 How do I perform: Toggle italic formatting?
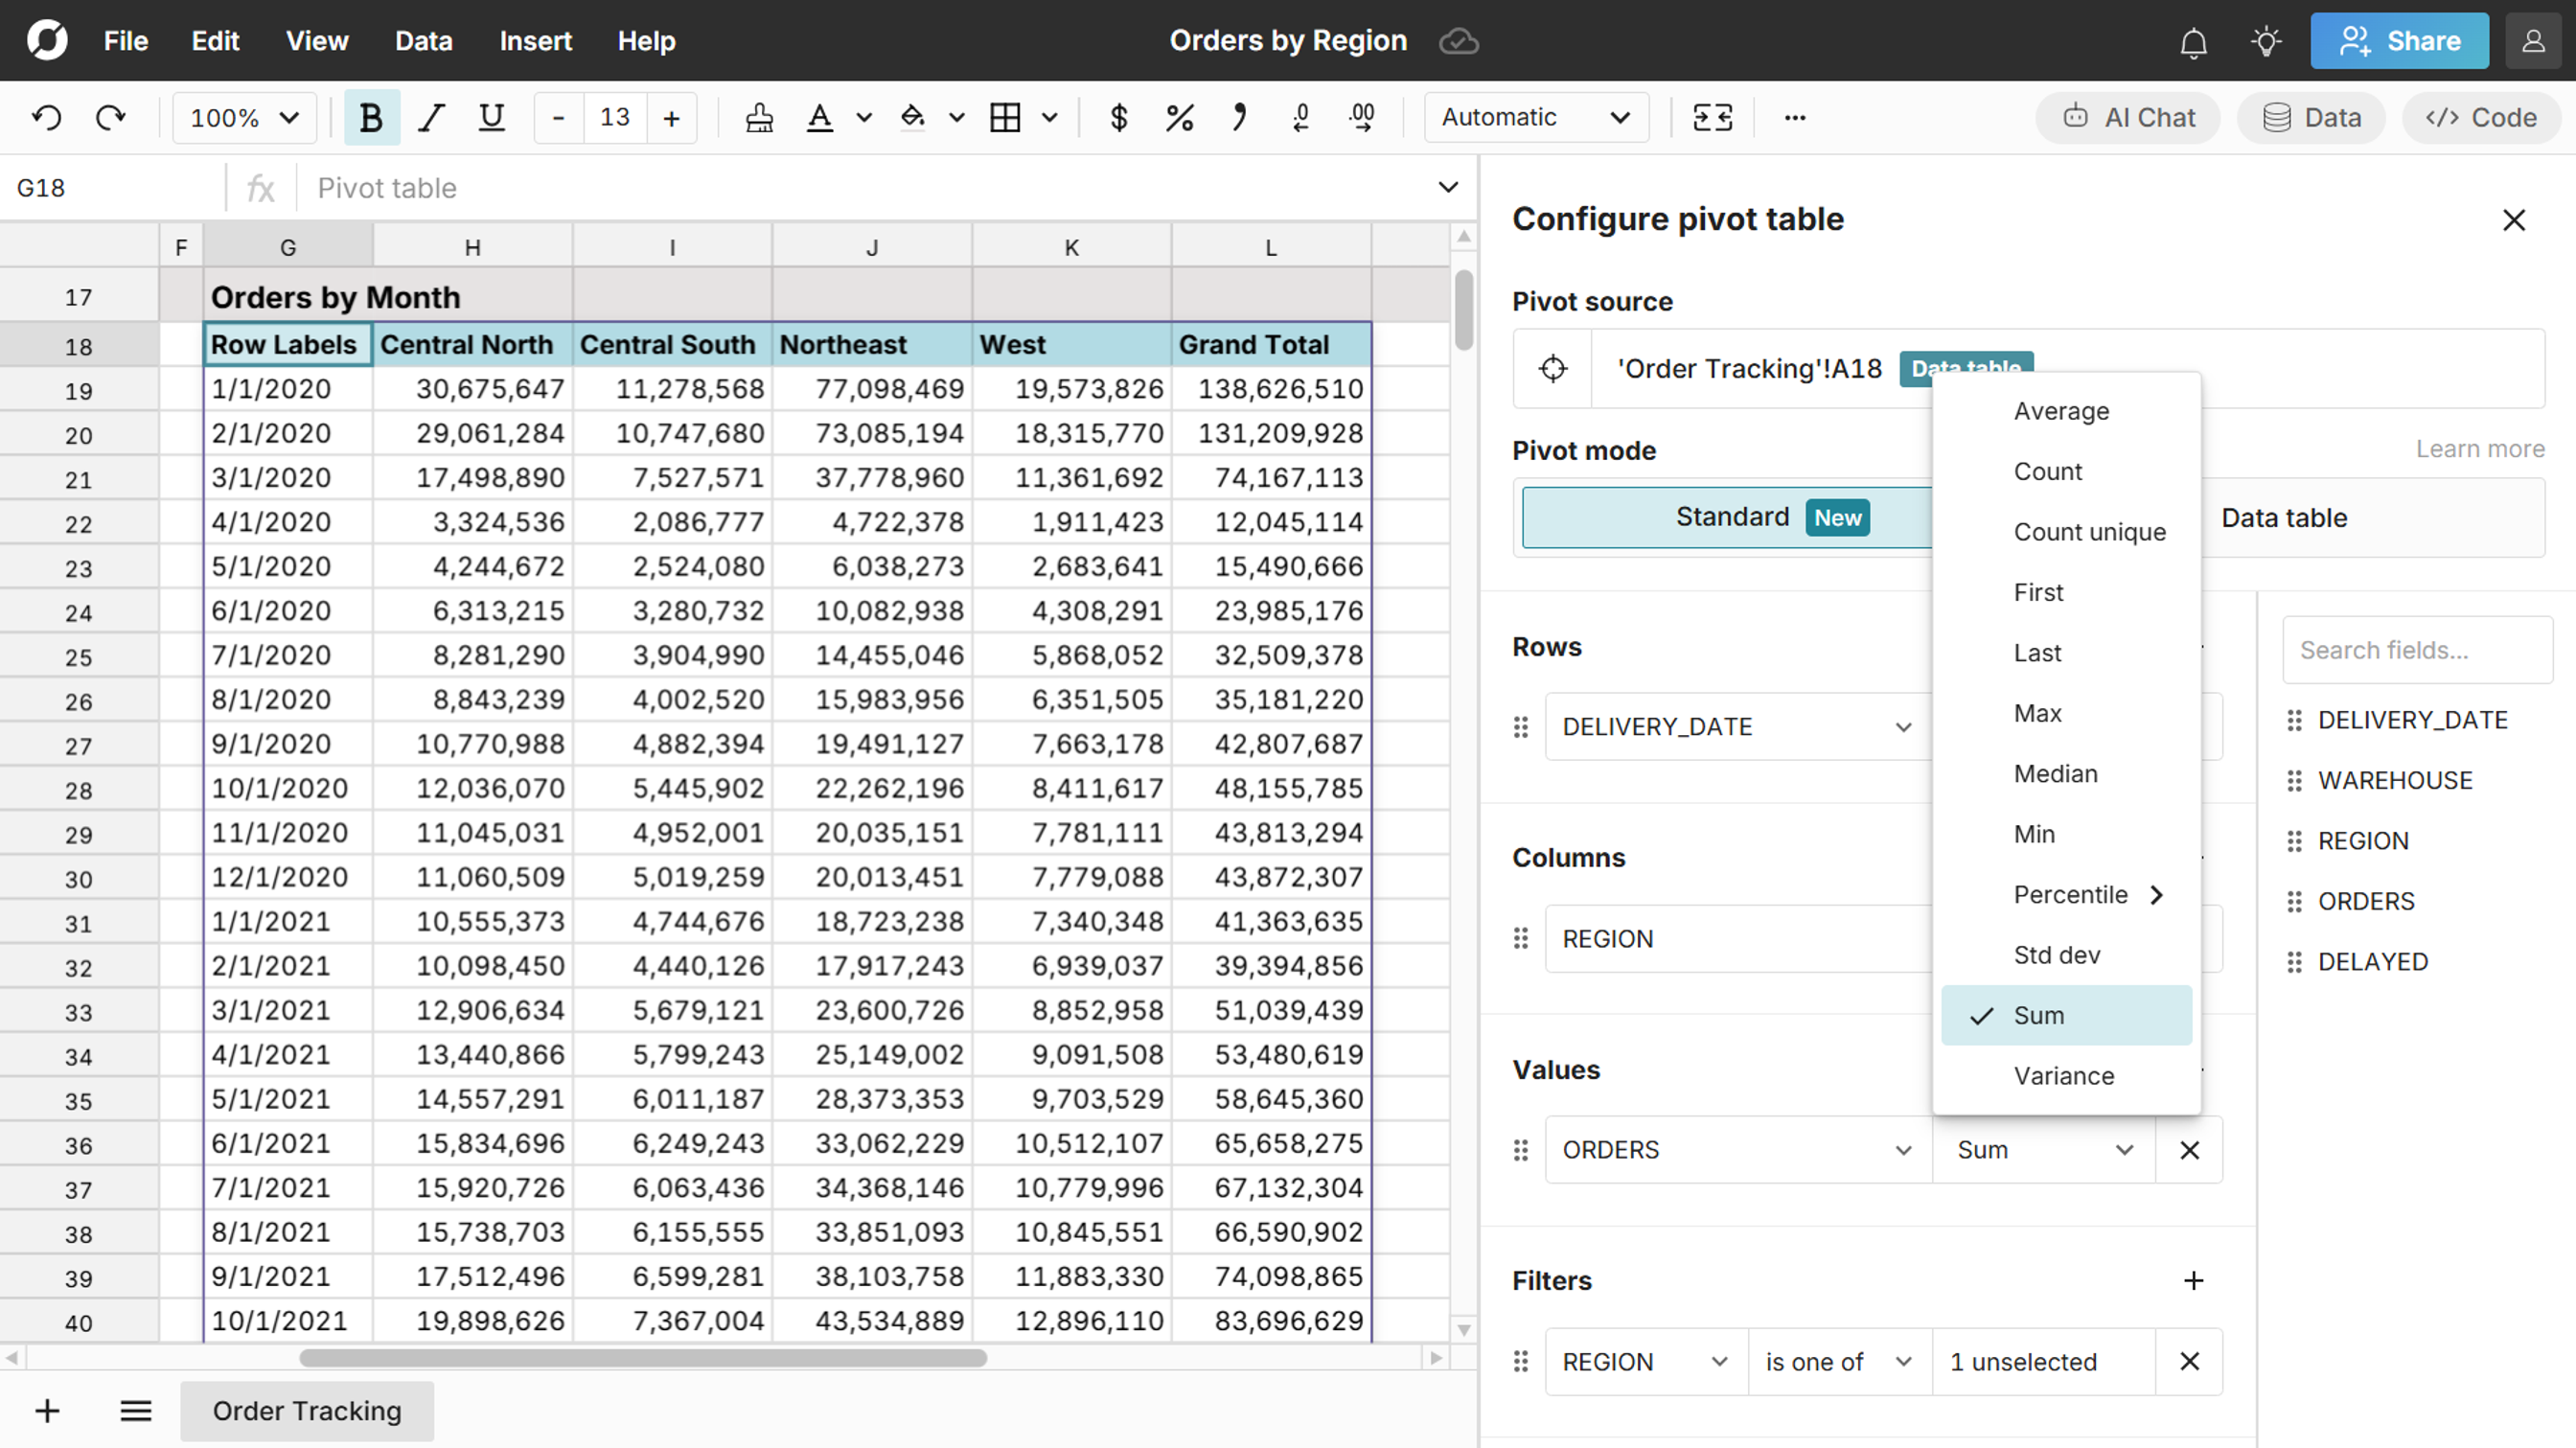pos(431,118)
